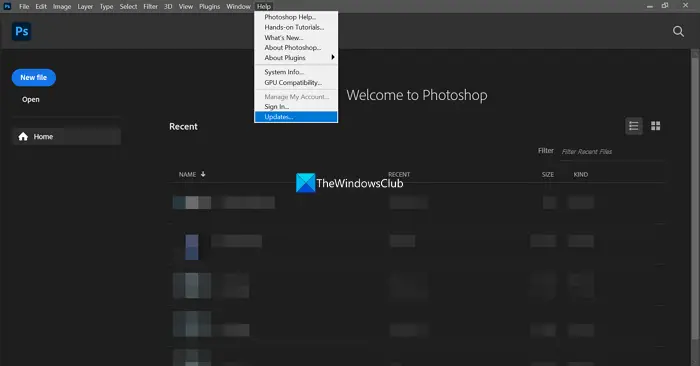Click into Filter Recent Files field
This screenshot has height=366, width=700.
(612, 152)
